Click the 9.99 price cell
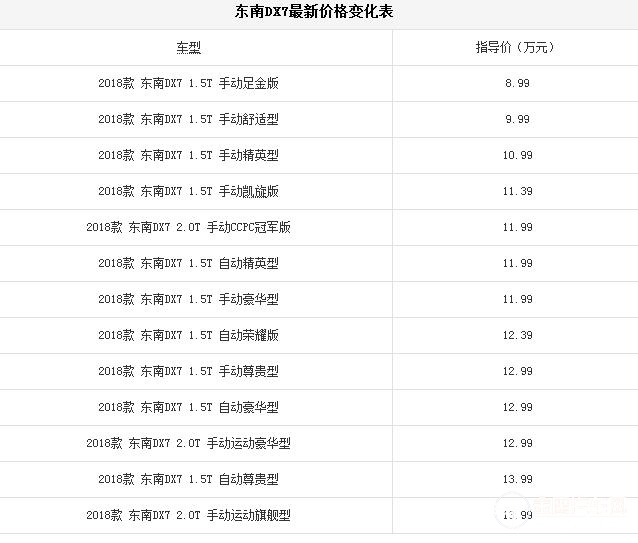 [x=517, y=119]
